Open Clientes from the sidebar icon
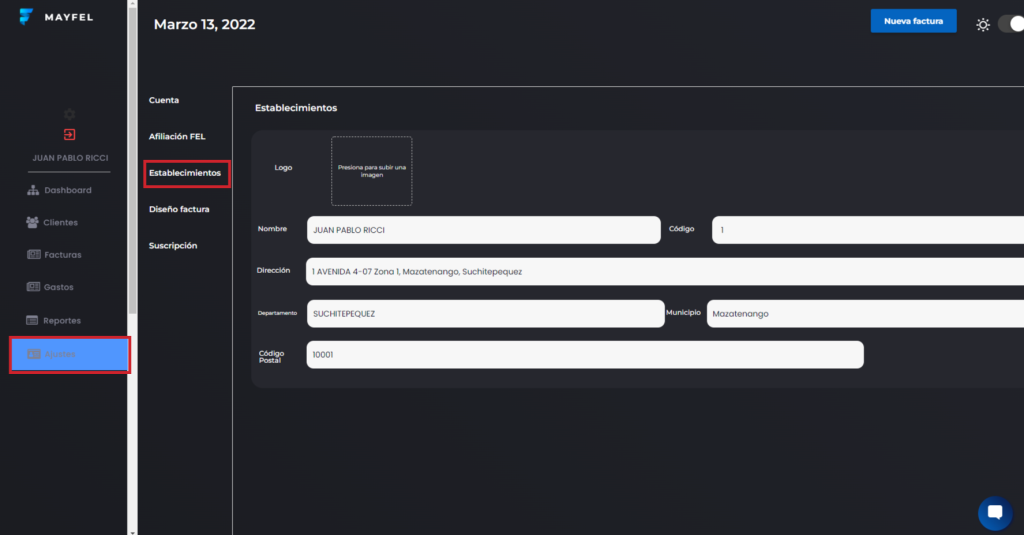Image resolution: width=1024 pixels, height=535 pixels. point(33,222)
